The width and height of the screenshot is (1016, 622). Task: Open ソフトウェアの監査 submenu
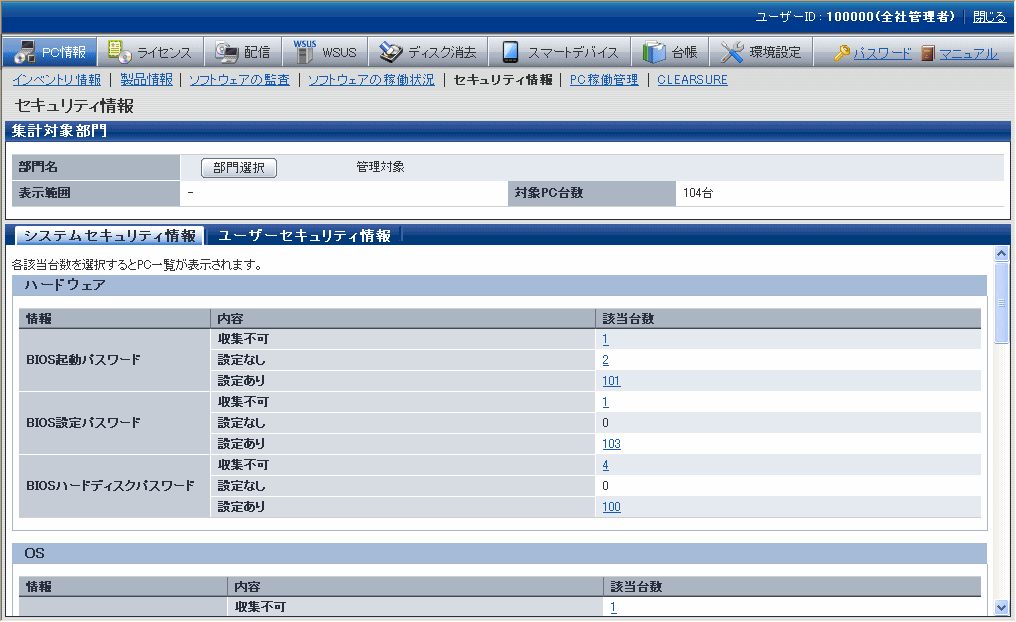tap(239, 80)
